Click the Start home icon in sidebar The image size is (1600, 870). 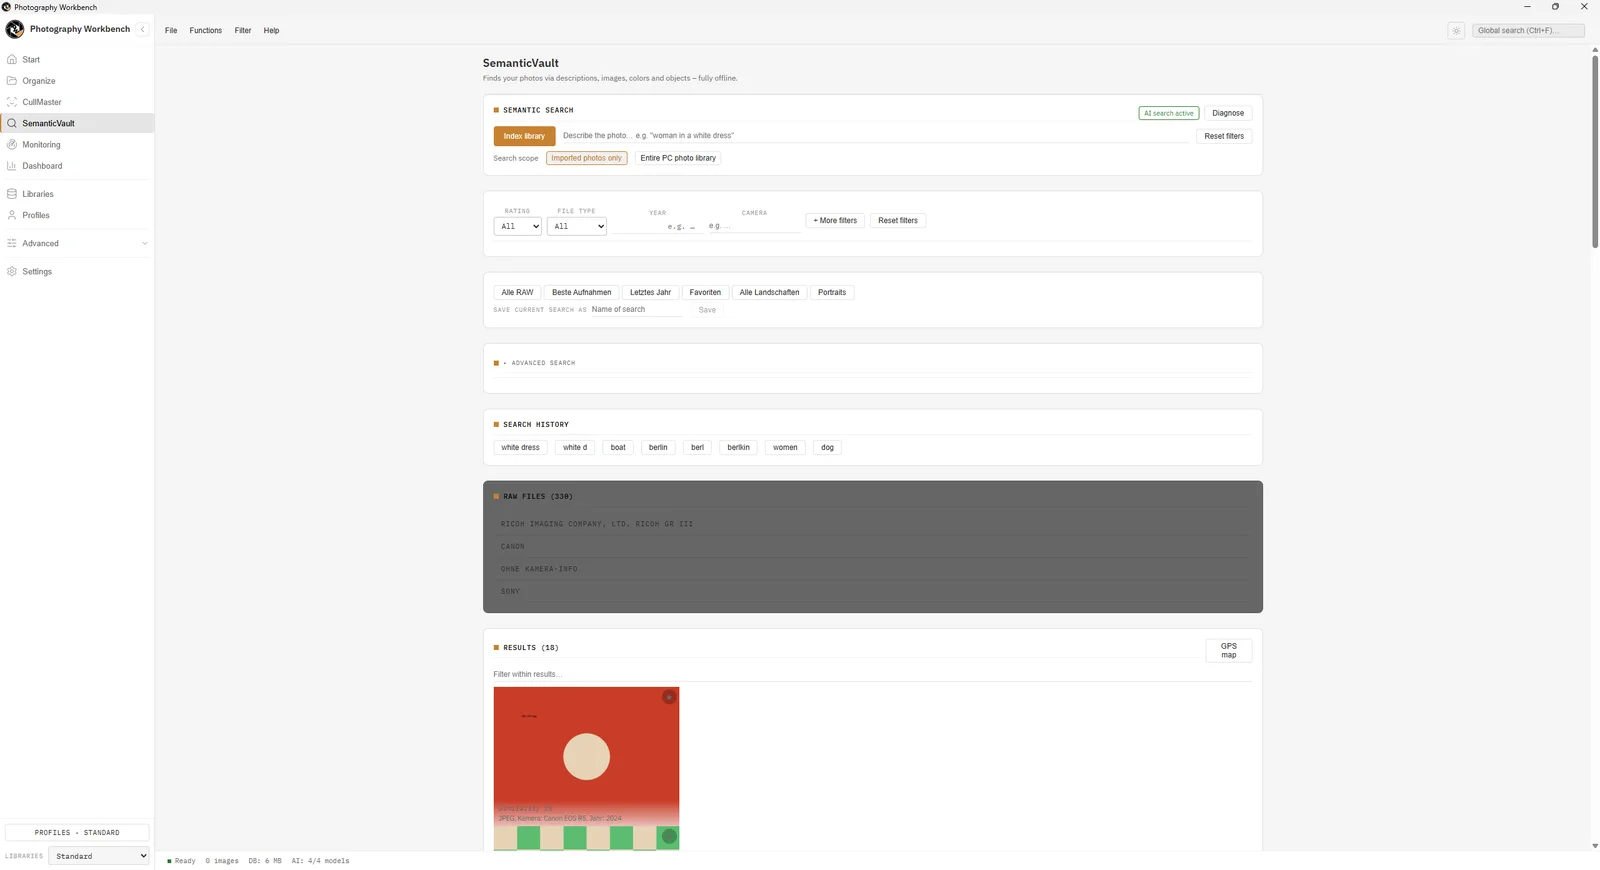(12, 60)
